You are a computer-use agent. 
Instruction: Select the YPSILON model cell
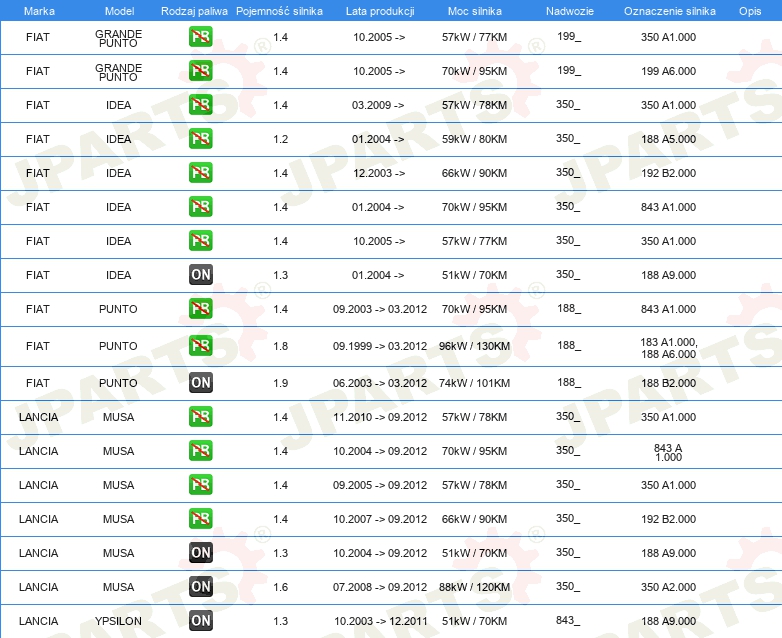click(118, 621)
